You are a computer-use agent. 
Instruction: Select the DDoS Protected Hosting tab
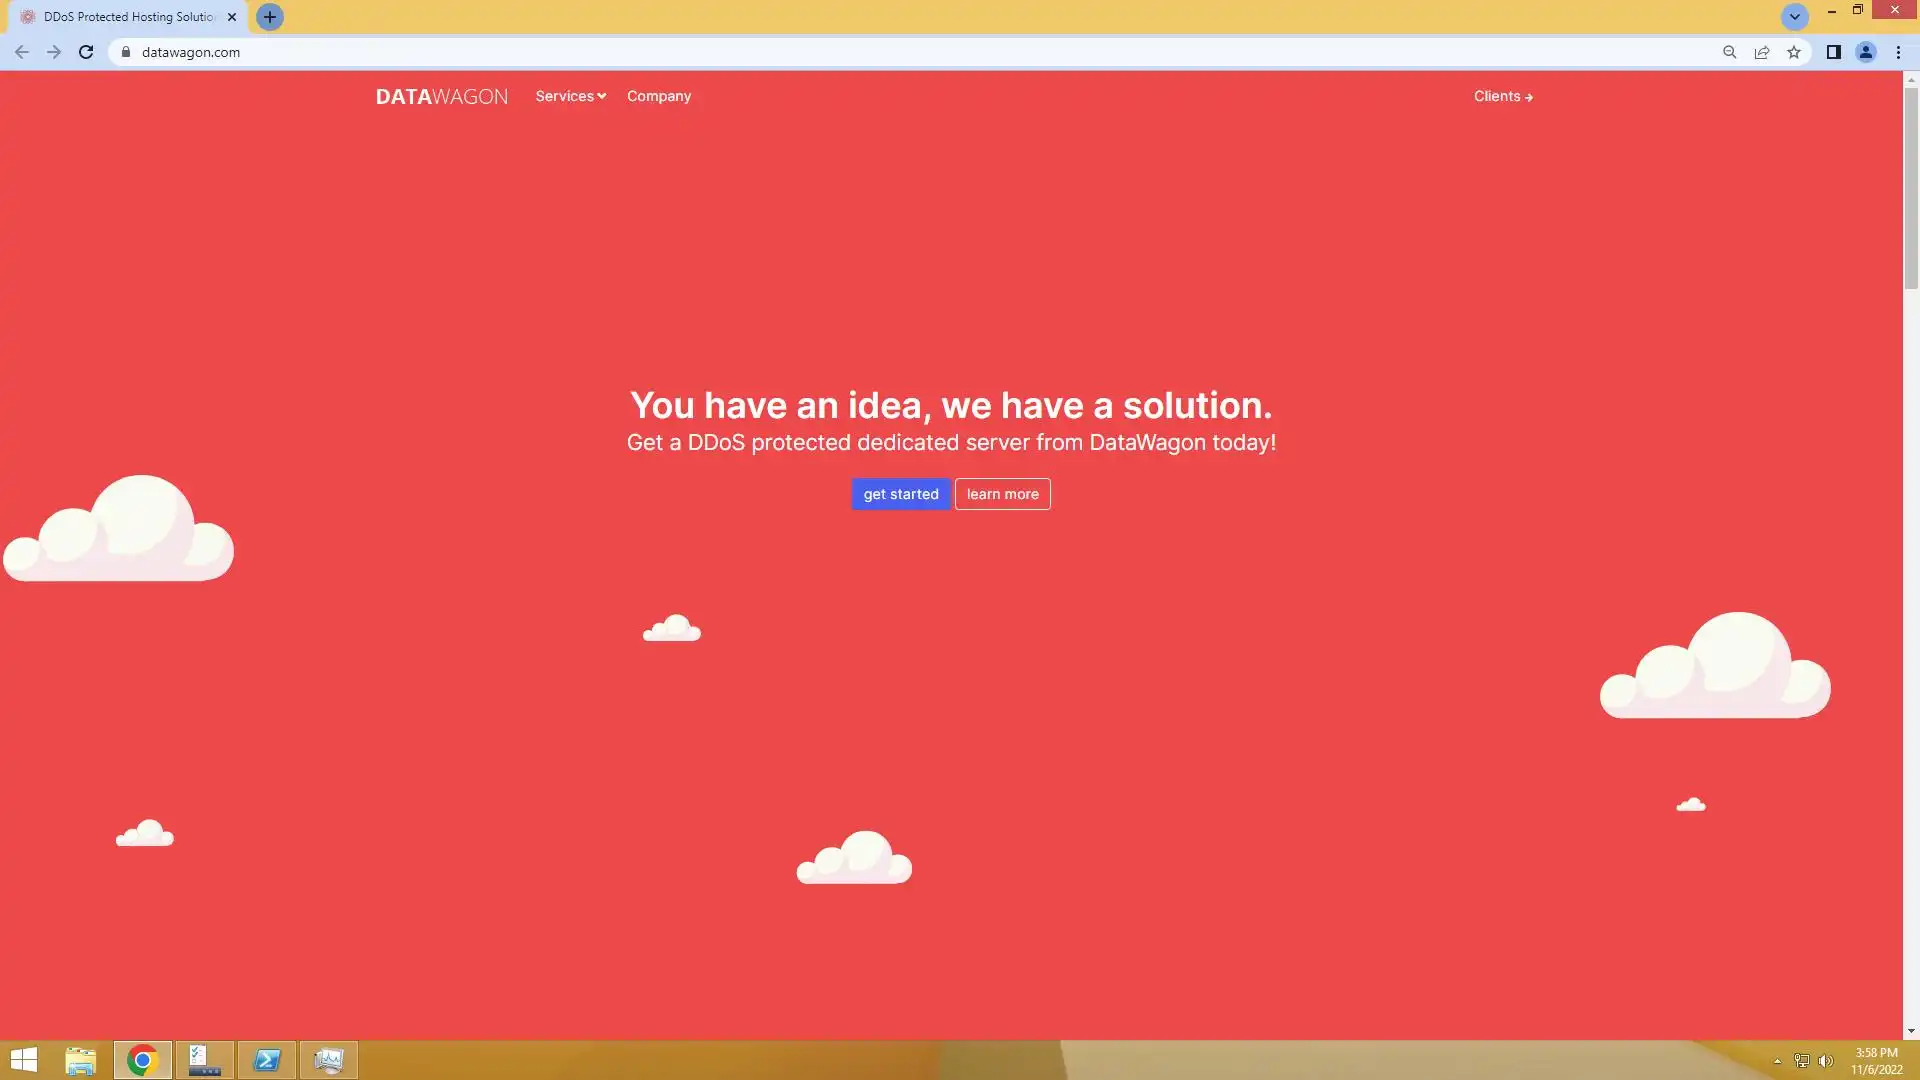128,17
